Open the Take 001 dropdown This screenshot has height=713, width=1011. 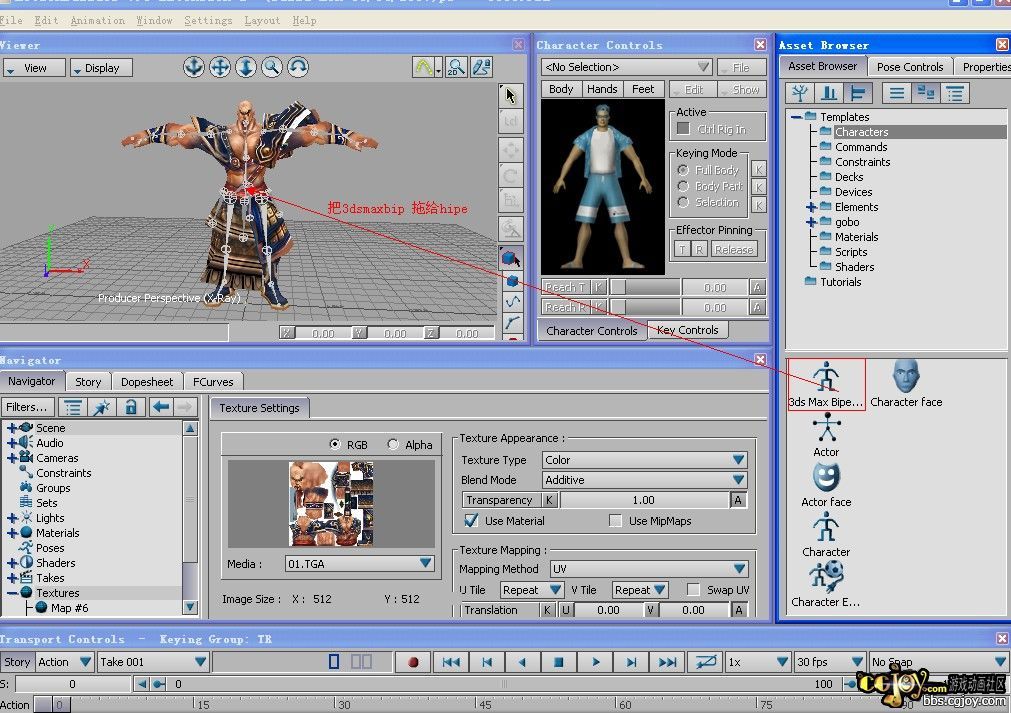(152, 662)
